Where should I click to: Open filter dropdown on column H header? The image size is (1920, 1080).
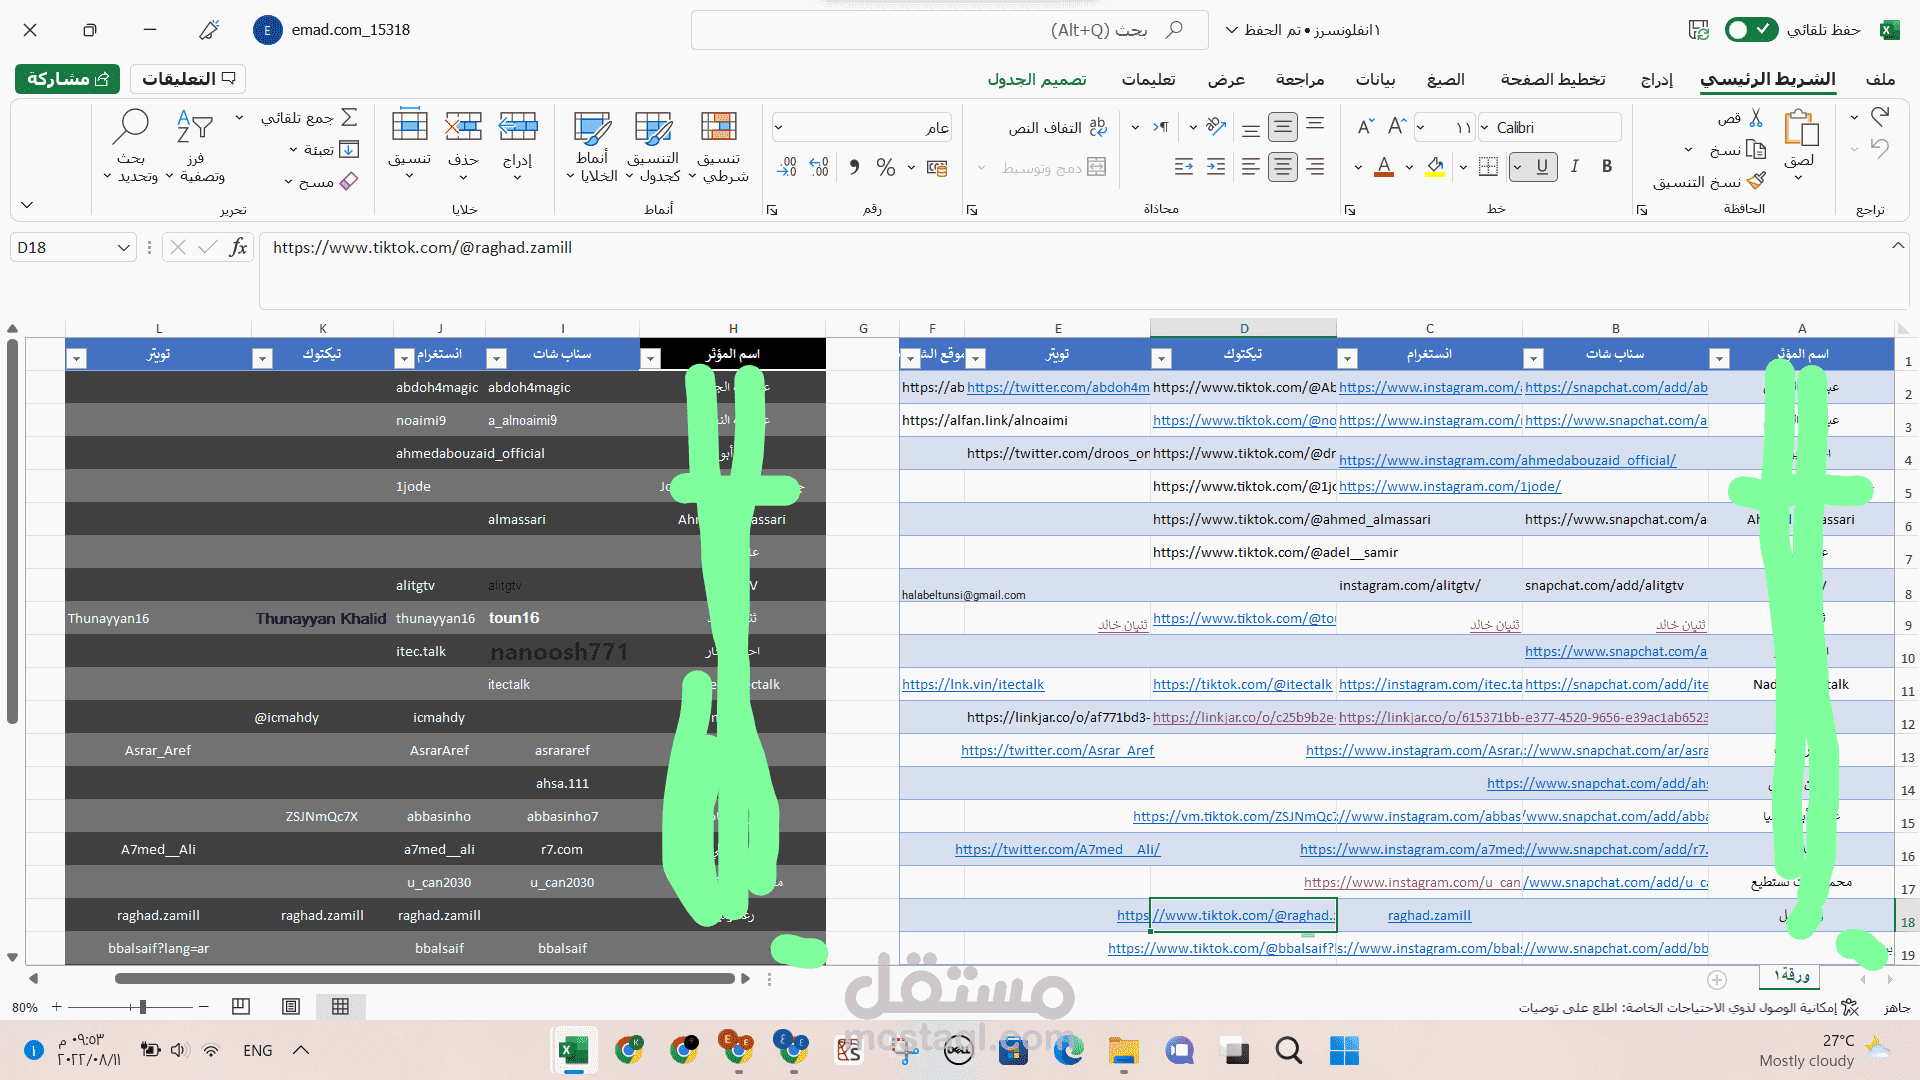point(650,358)
